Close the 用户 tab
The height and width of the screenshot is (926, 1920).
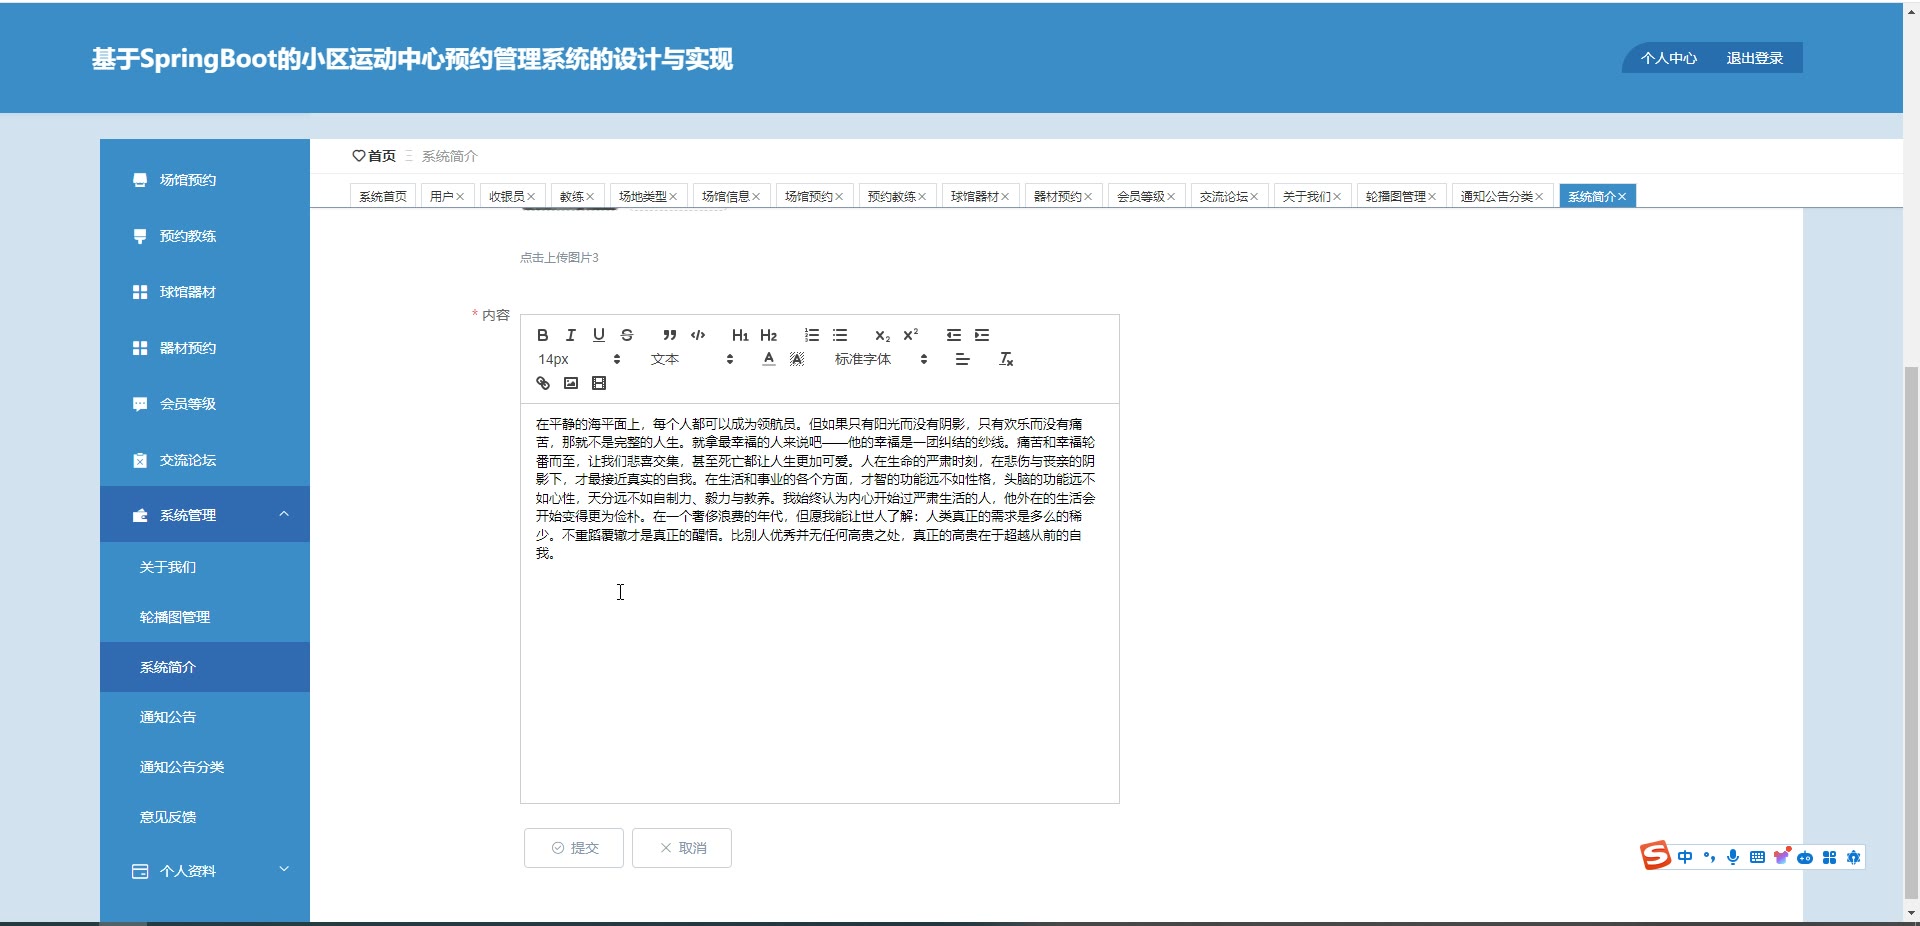click(460, 197)
